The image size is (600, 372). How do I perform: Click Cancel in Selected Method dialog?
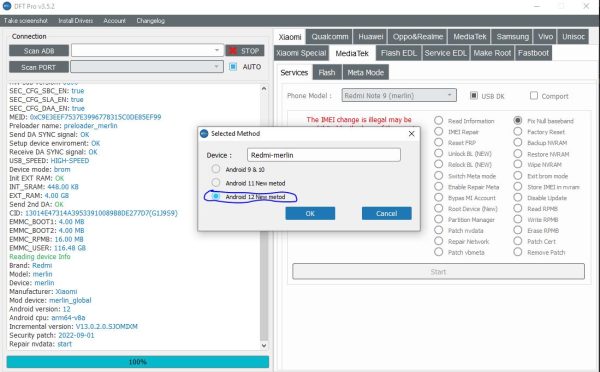[x=386, y=213]
